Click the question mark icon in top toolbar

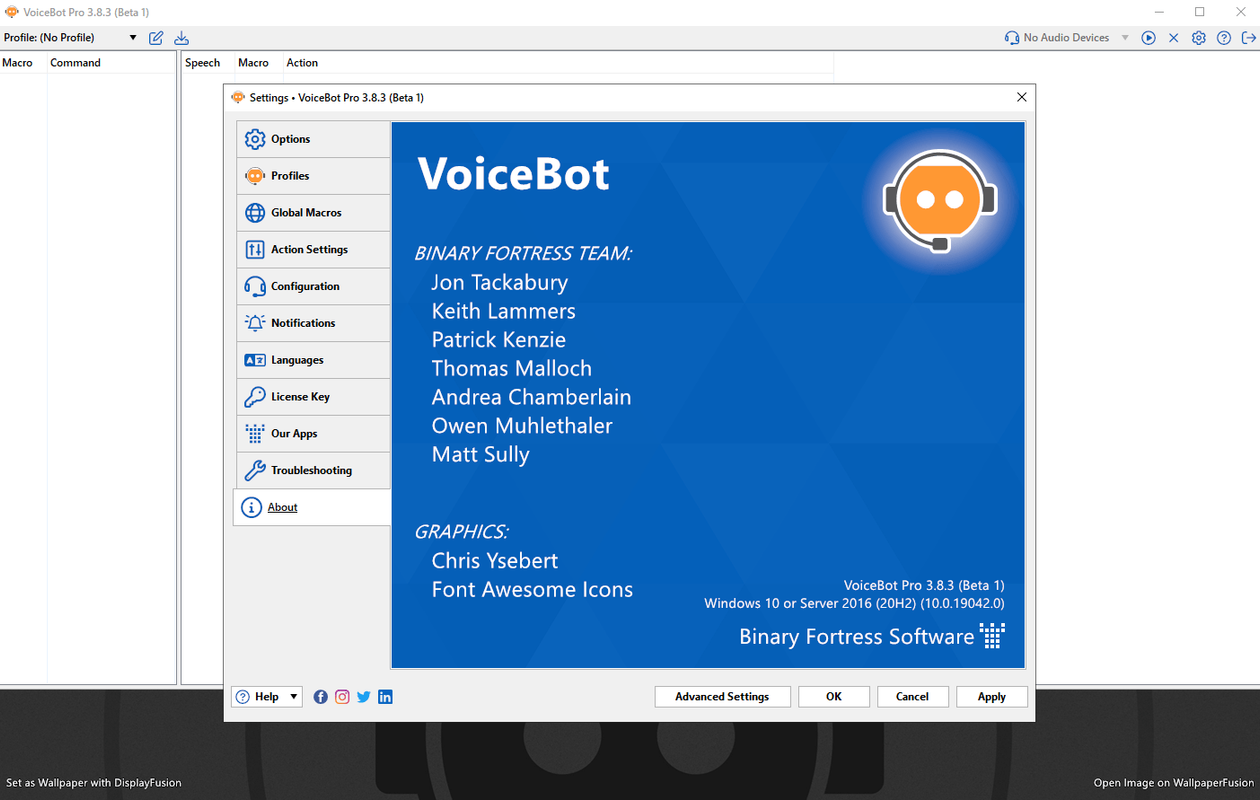click(1224, 38)
